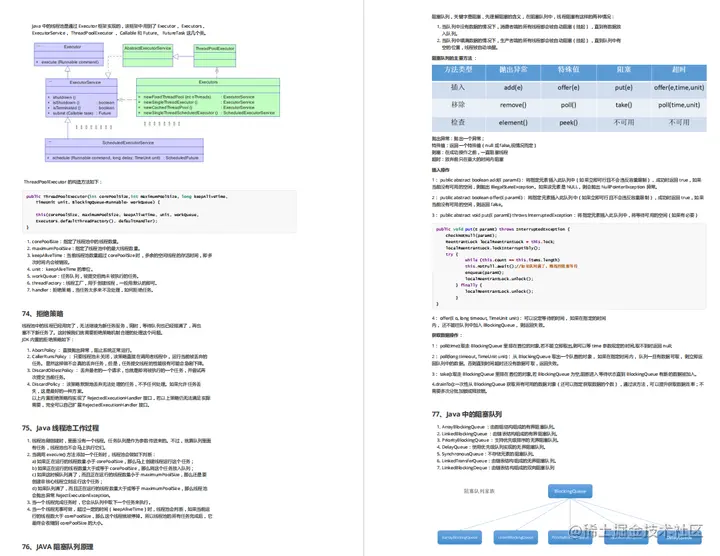
Task: Select the heading 74、拒绝策略
Action: pos(42,314)
